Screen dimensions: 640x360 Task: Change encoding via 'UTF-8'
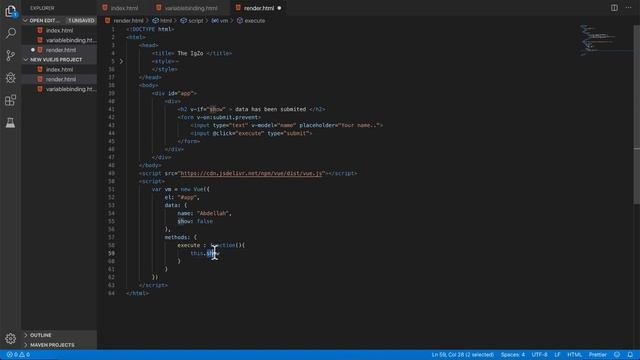pyautogui.click(x=539, y=355)
